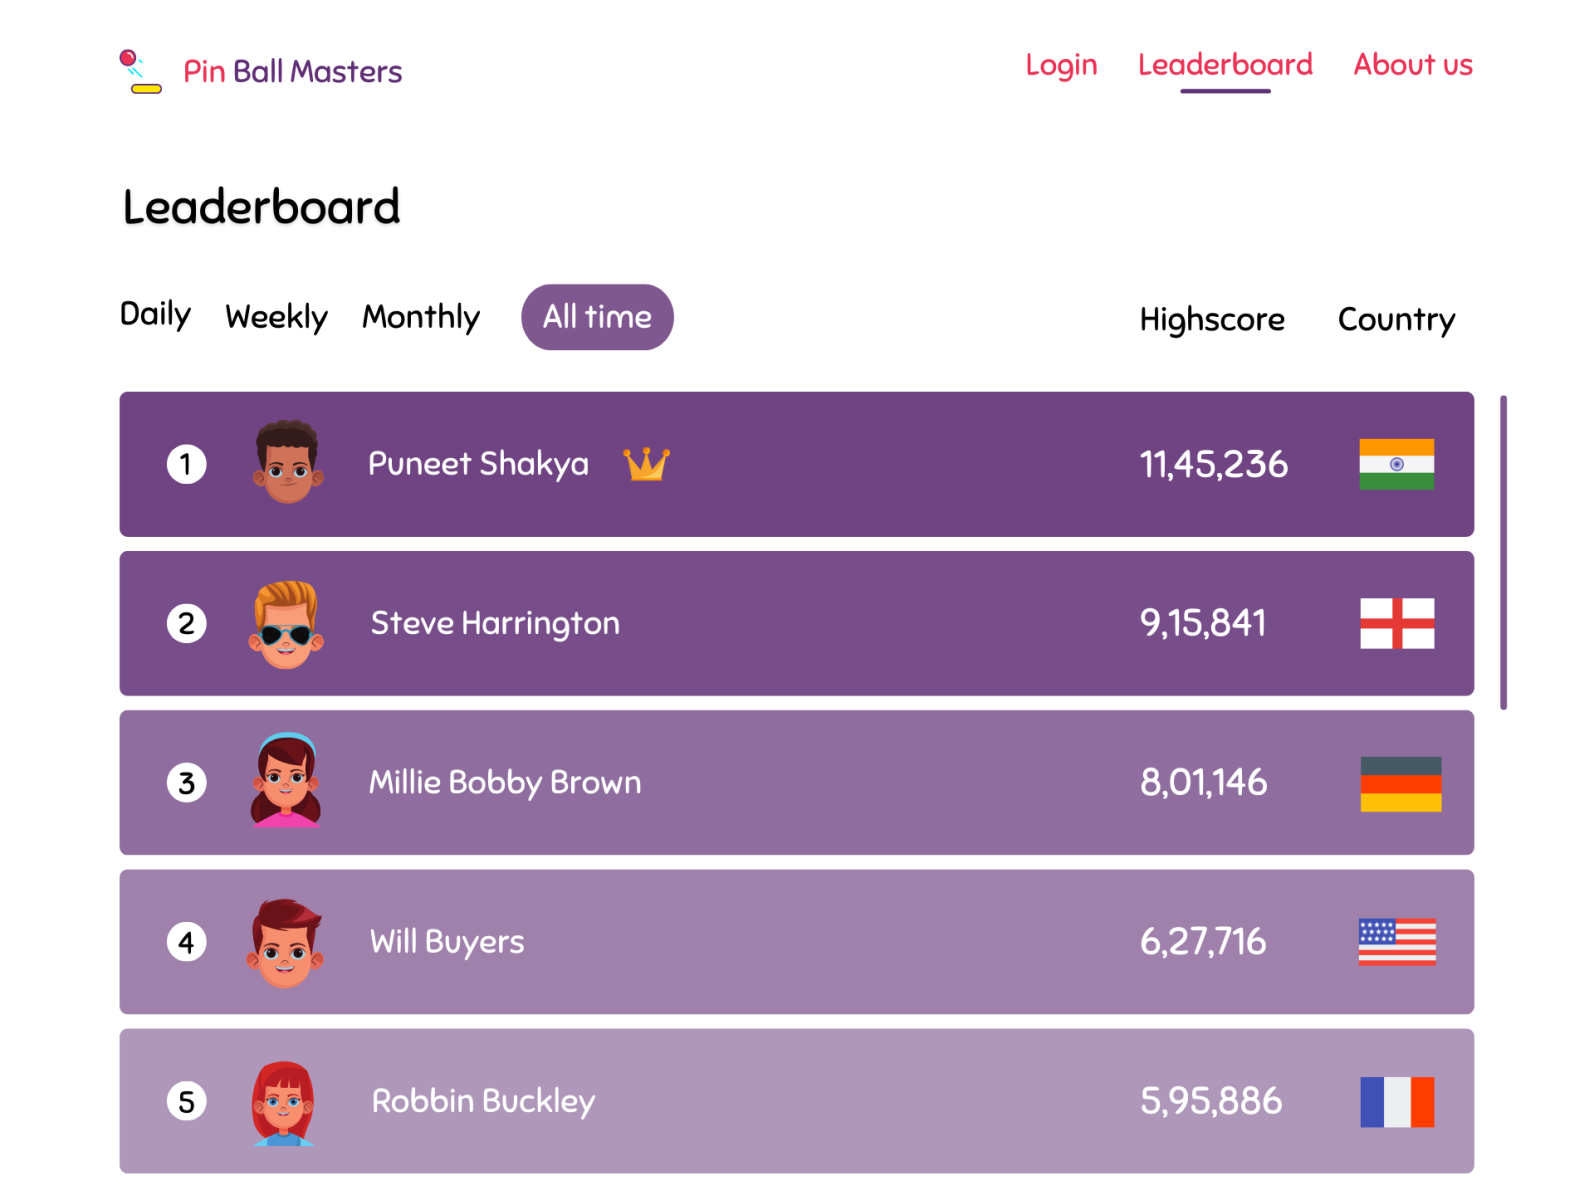Open the Login page
This screenshot has height=1195, width=1594.
(1061, 64)
